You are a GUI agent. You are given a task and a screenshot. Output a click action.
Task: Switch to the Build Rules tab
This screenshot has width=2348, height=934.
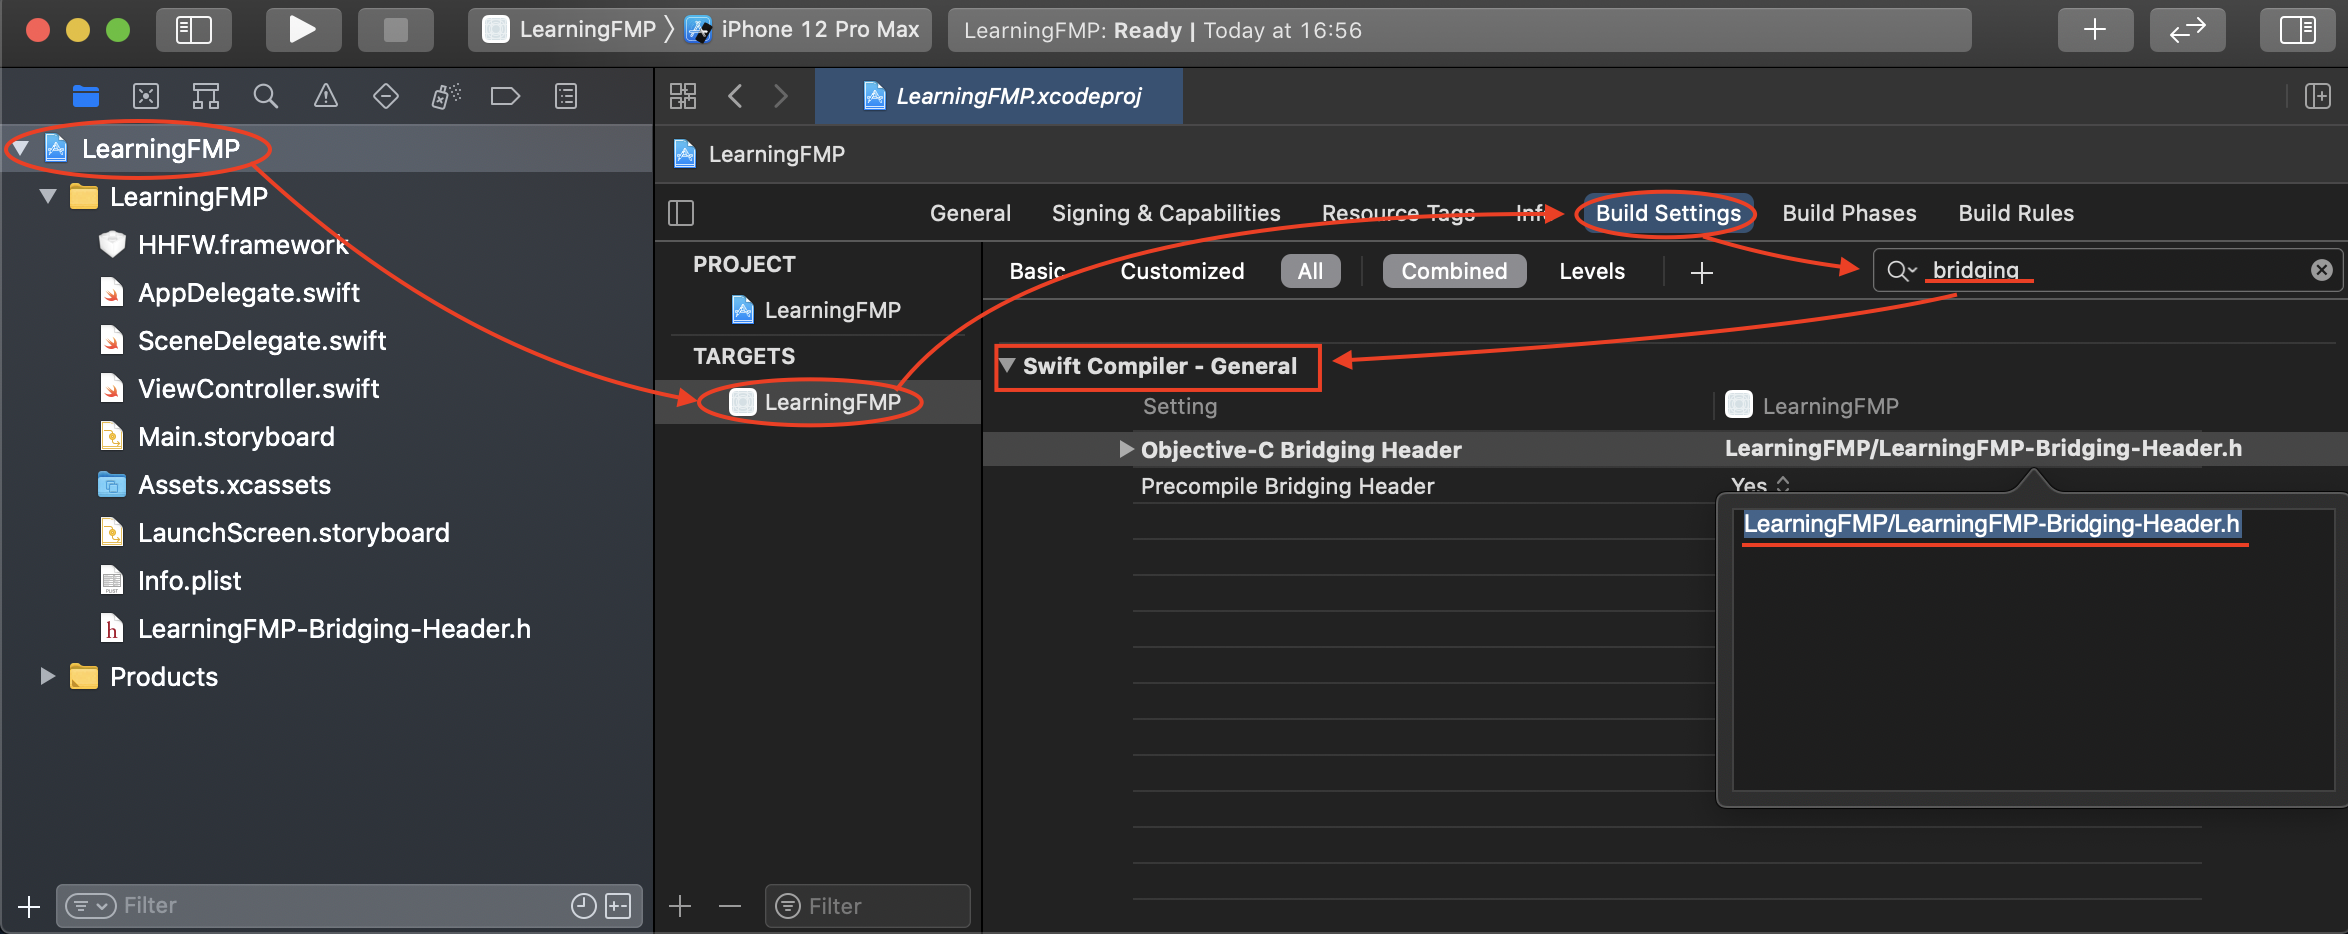pyautogui.click(x=2016, y=213)
